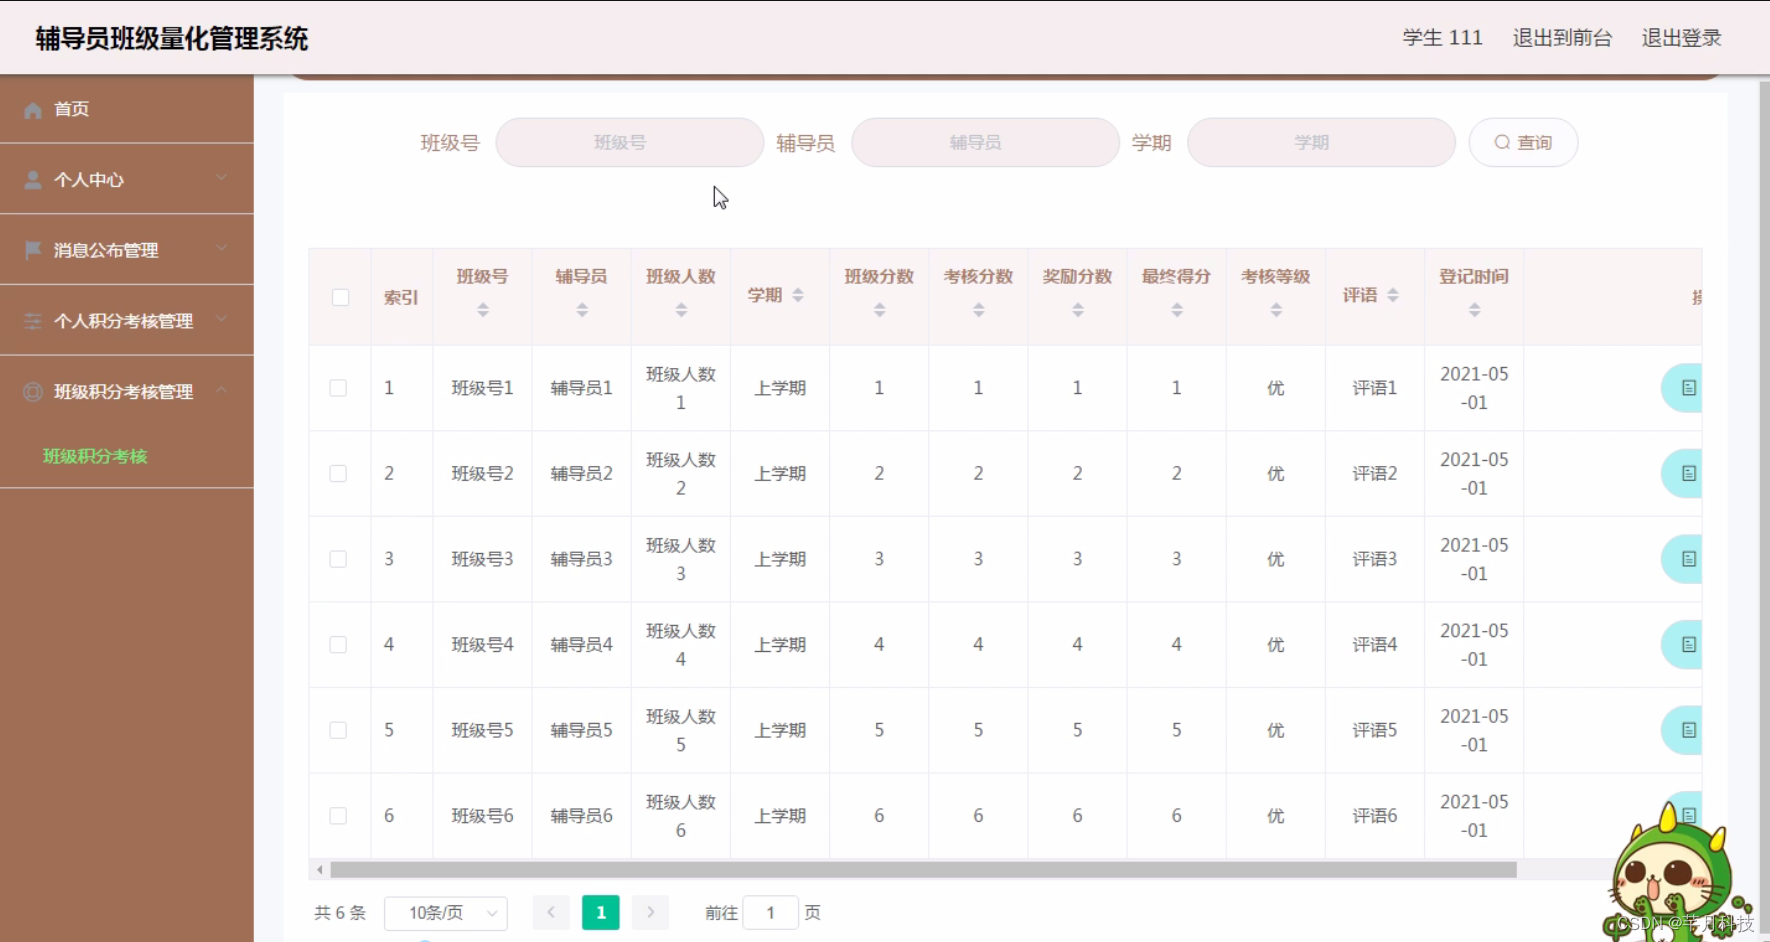
Task: Click the sort arrows on 学期 column
Action: [797, 295]
